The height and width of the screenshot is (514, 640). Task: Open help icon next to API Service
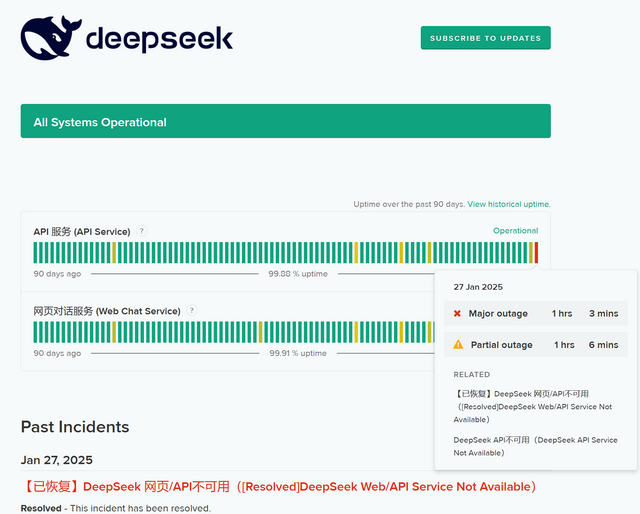click(142, 231)
